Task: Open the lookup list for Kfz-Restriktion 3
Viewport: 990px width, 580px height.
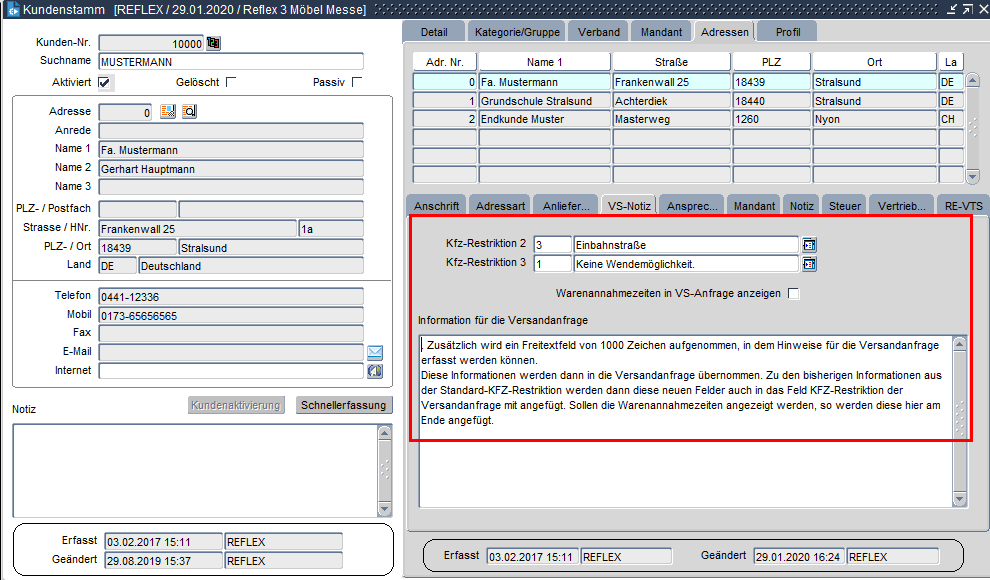Action: pyautogui.click(x=810, y=264)
